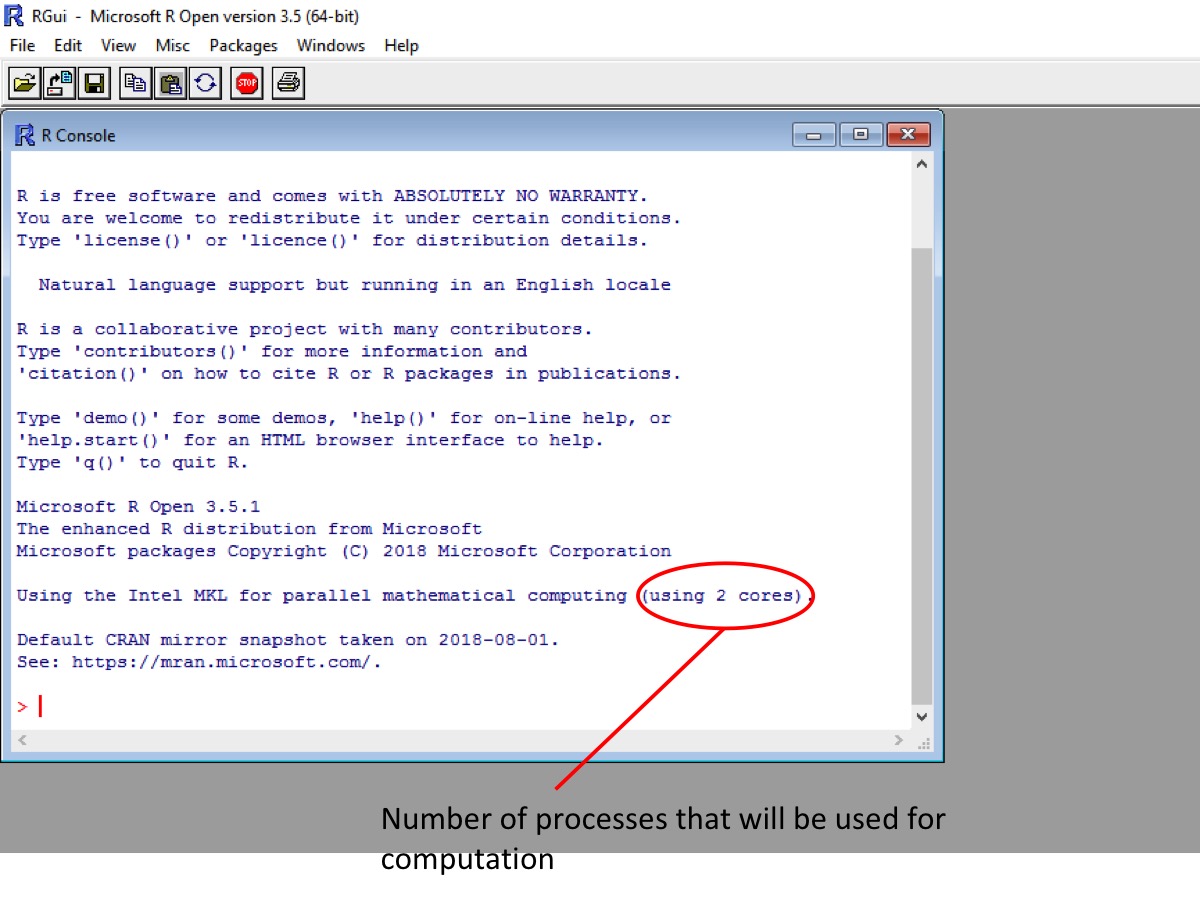The width and height of the screenshot is (1200, 900).
Task: Click the R Console scroll down arrow
Action: point(921,716)
